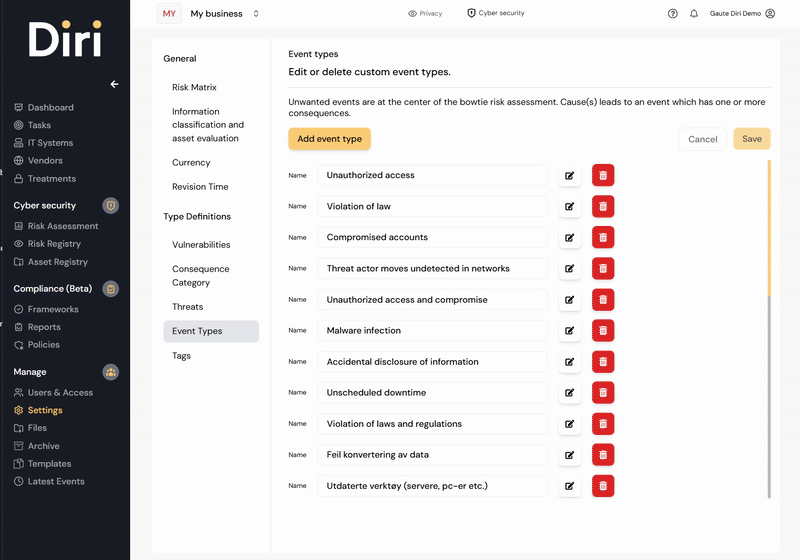
Task: Click the Cancel button
Action: pyautogui.click(x=703, y=139)
